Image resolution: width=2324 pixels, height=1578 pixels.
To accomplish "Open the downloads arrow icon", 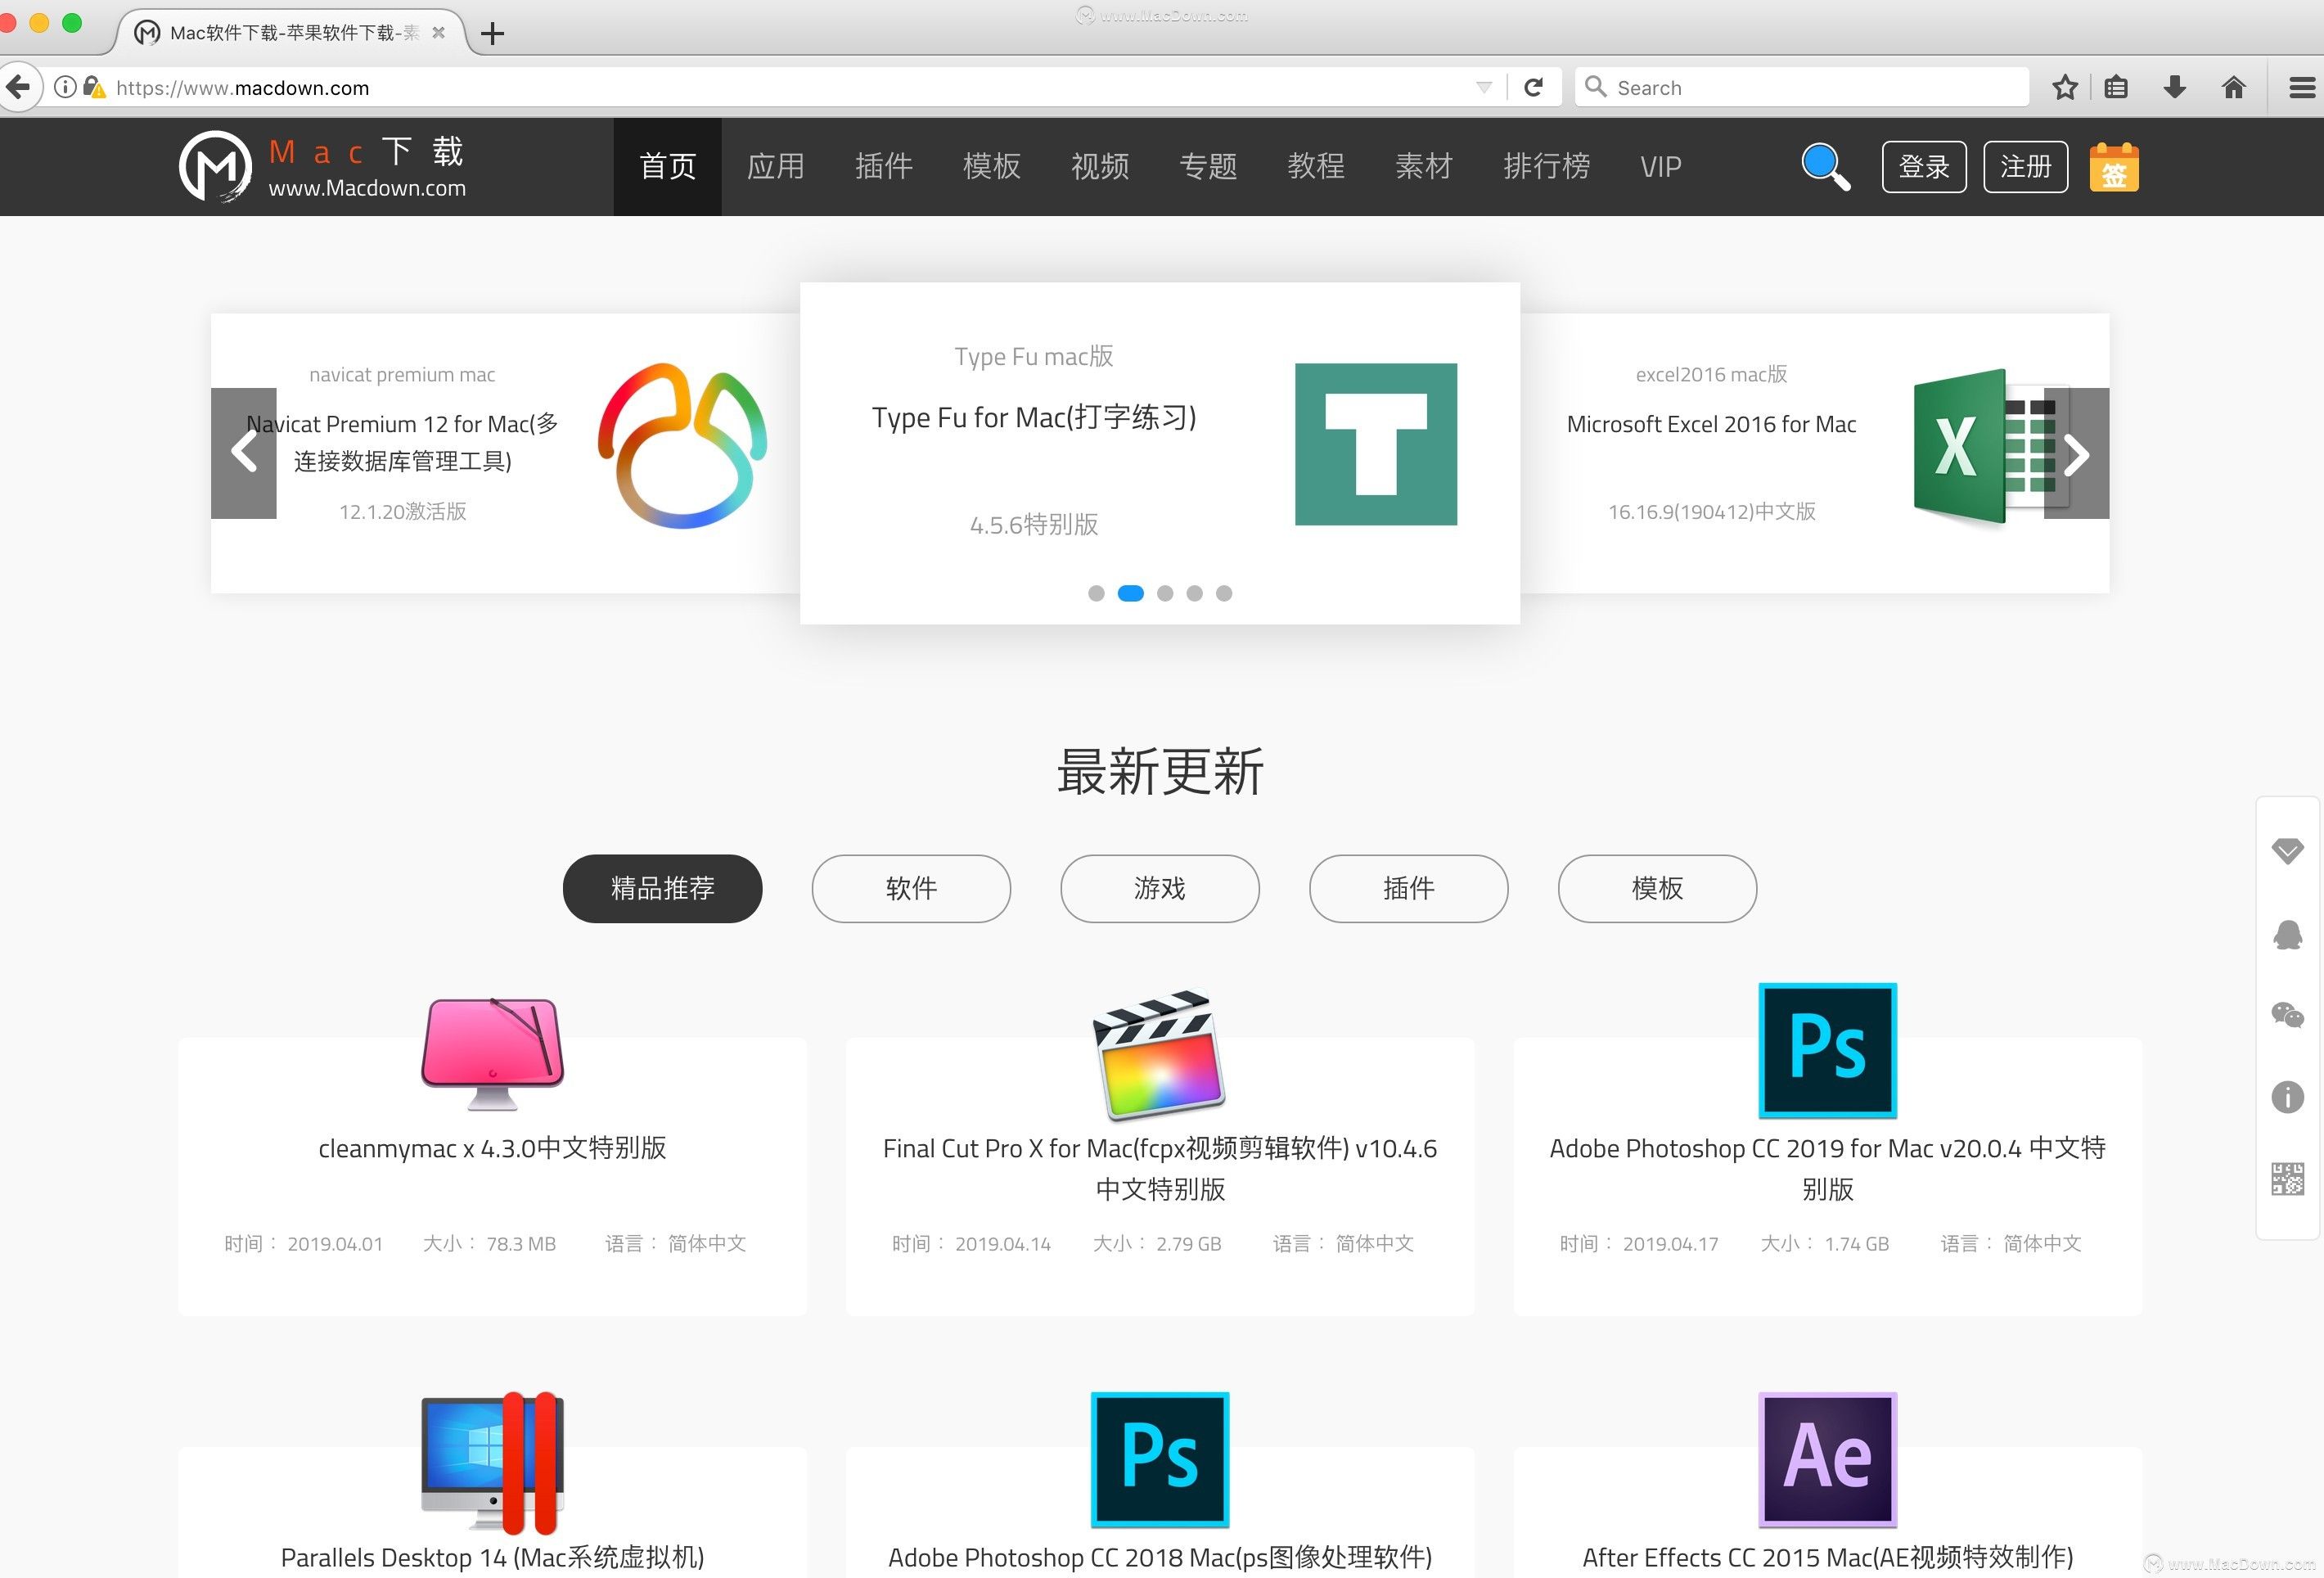I will point(2175,88).
